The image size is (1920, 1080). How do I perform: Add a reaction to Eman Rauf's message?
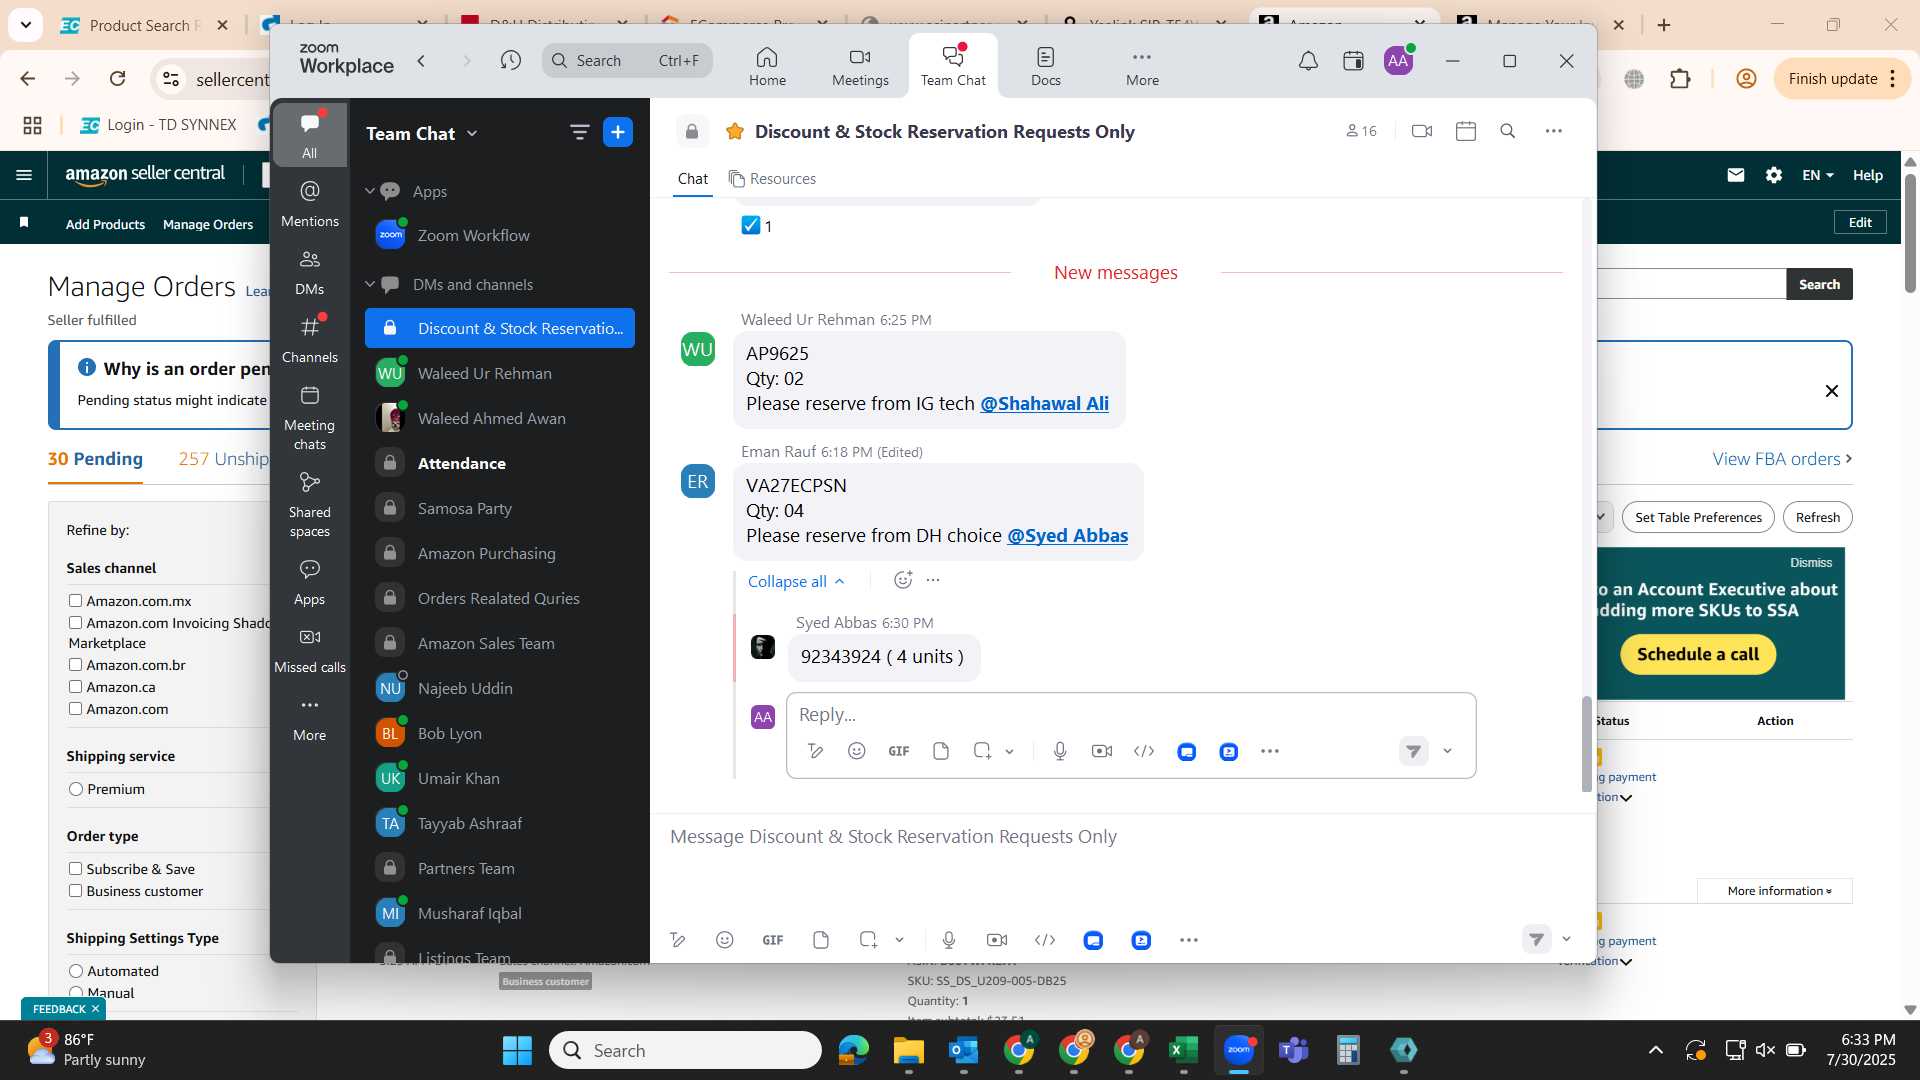click(903, 580)
